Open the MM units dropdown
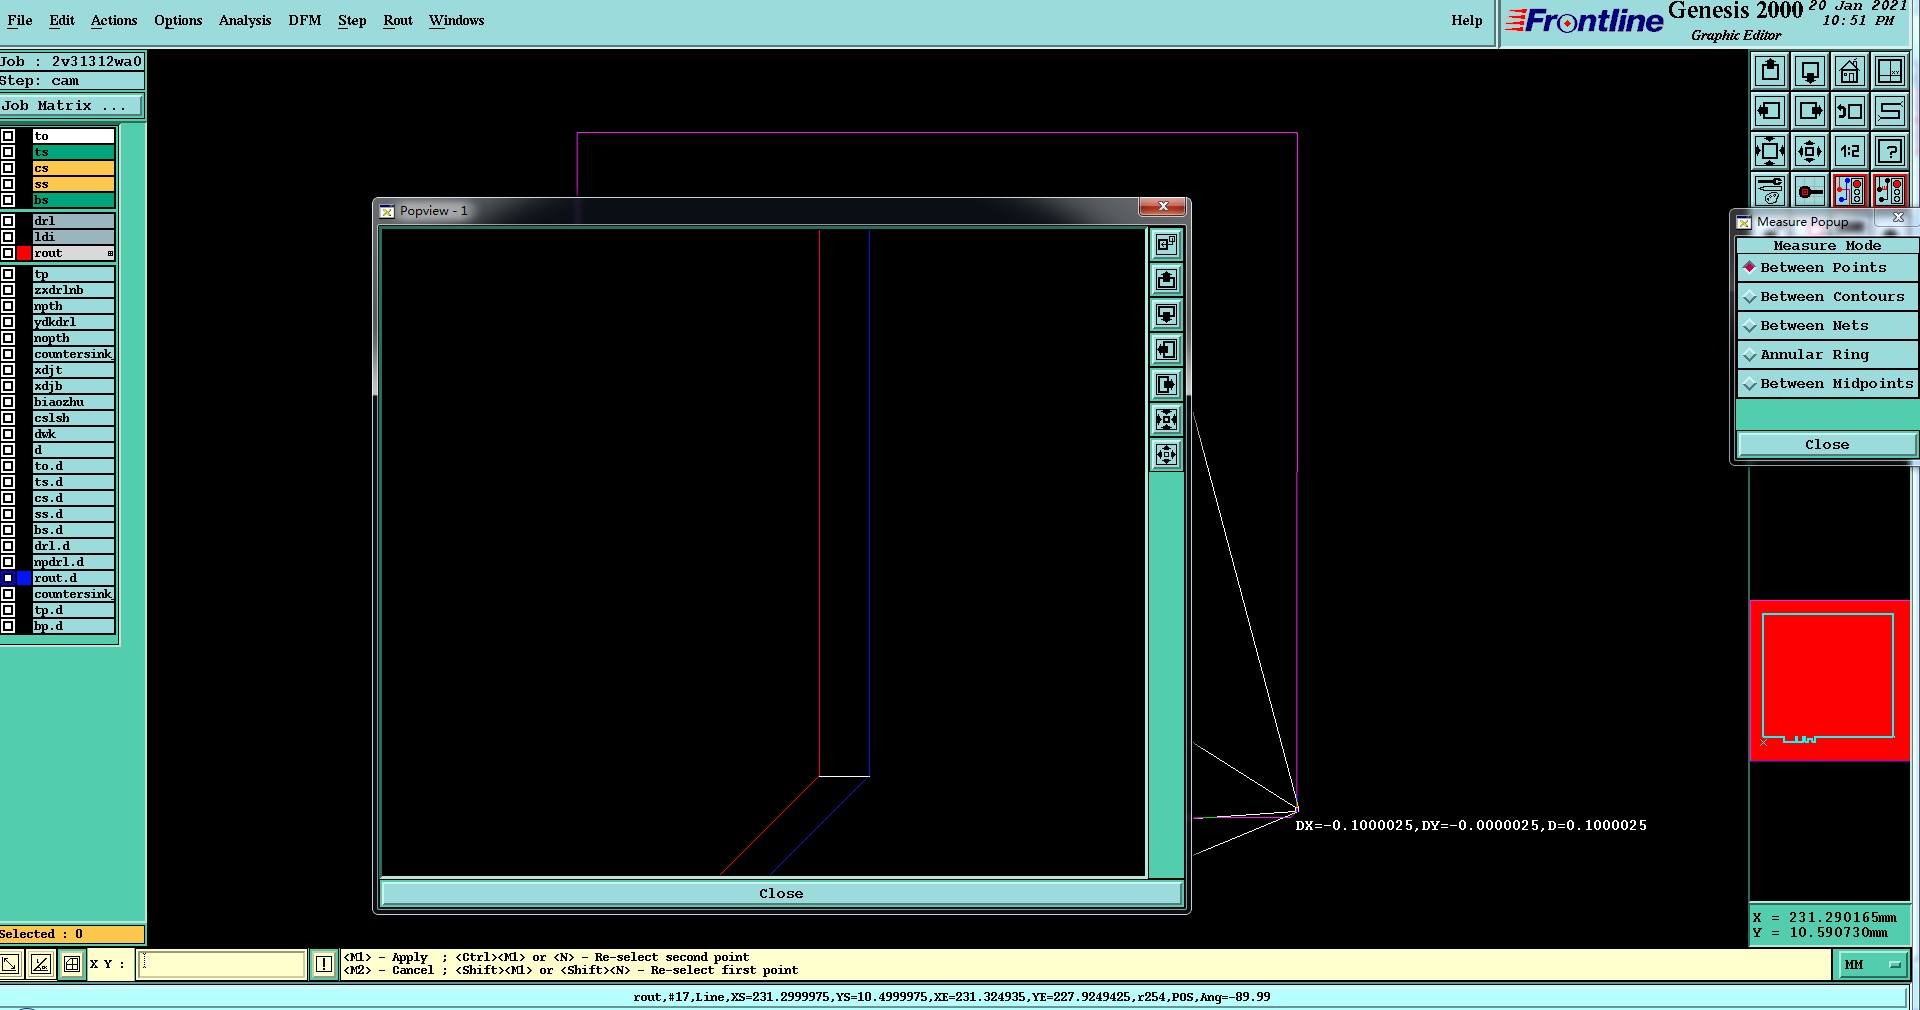The height and width of the screenshot is (1010, 1920). tap(1873, 965)
